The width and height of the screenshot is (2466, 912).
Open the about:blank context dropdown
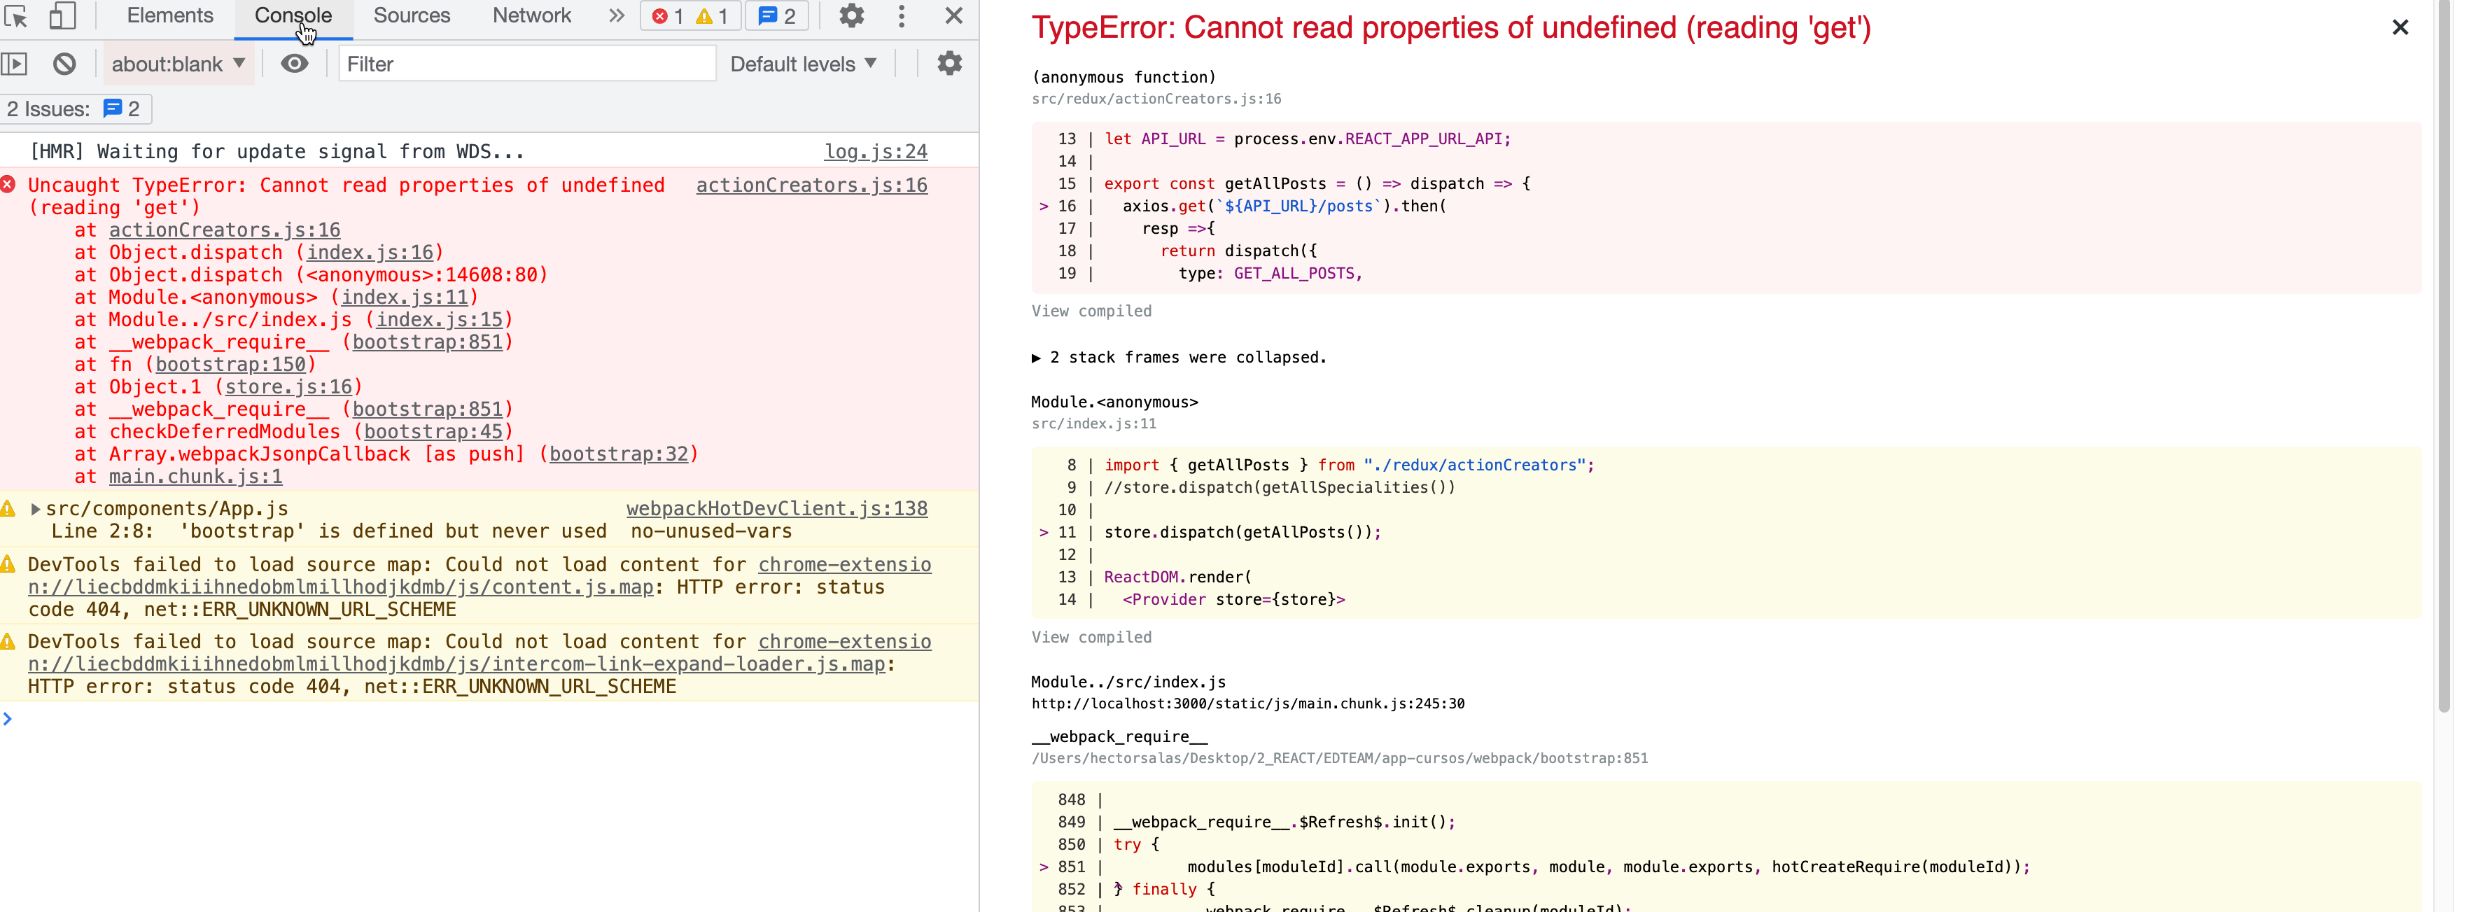[177, 64]
